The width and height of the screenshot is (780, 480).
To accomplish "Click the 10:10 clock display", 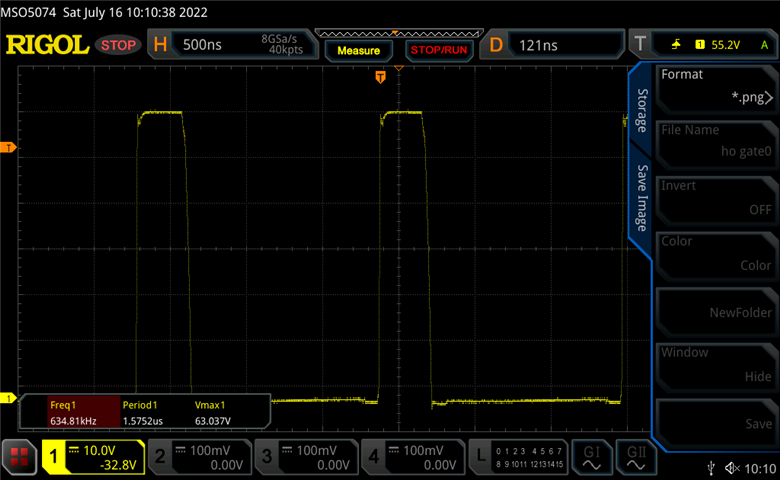I will [760, 469].
